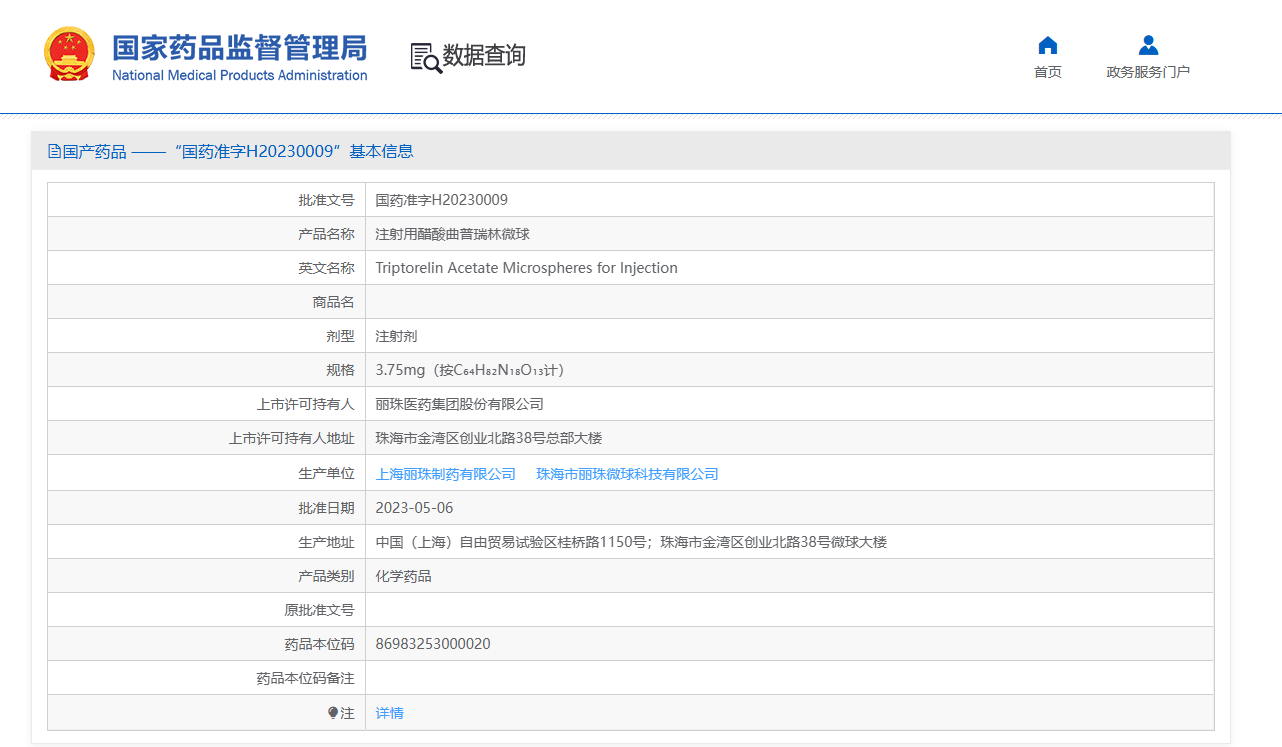Click the 产品名称 row label
Viewport: 1282px width, 747px height.
[x=326, y=234]
